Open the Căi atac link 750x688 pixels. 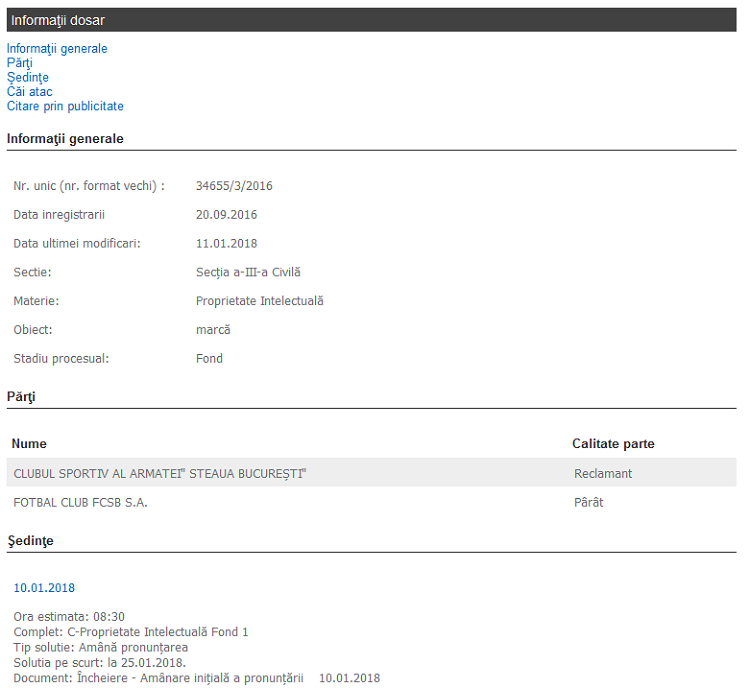30,92
